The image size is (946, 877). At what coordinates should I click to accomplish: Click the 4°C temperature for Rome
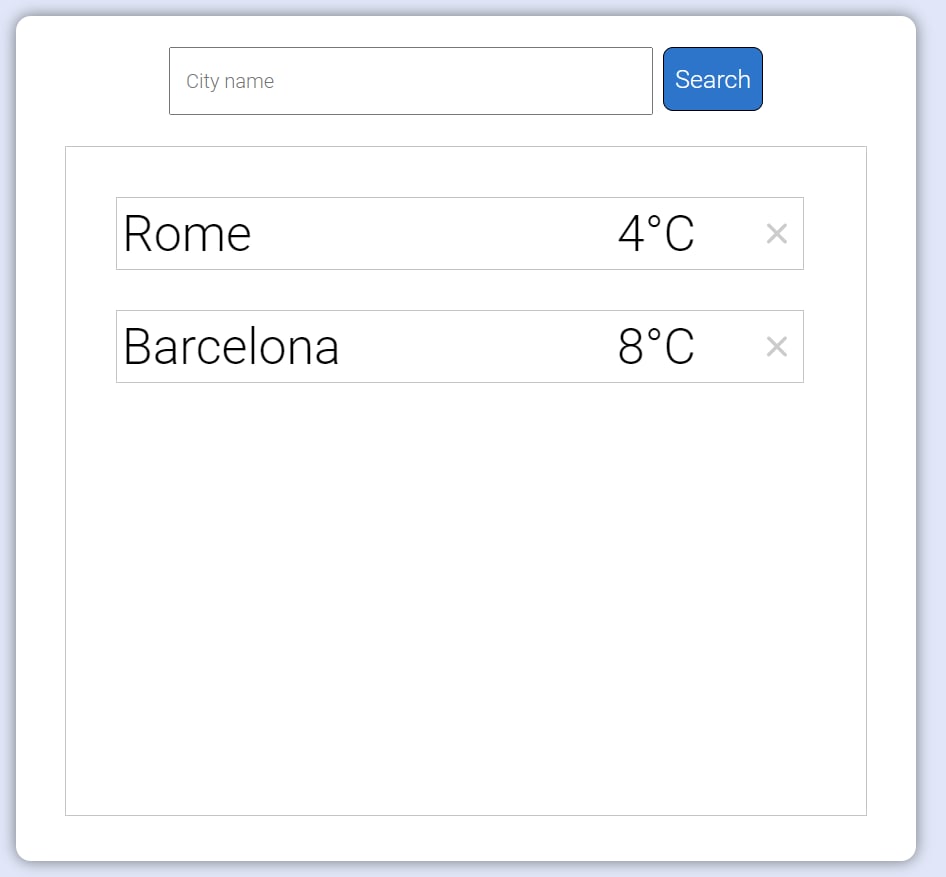[x=656, y=233]
